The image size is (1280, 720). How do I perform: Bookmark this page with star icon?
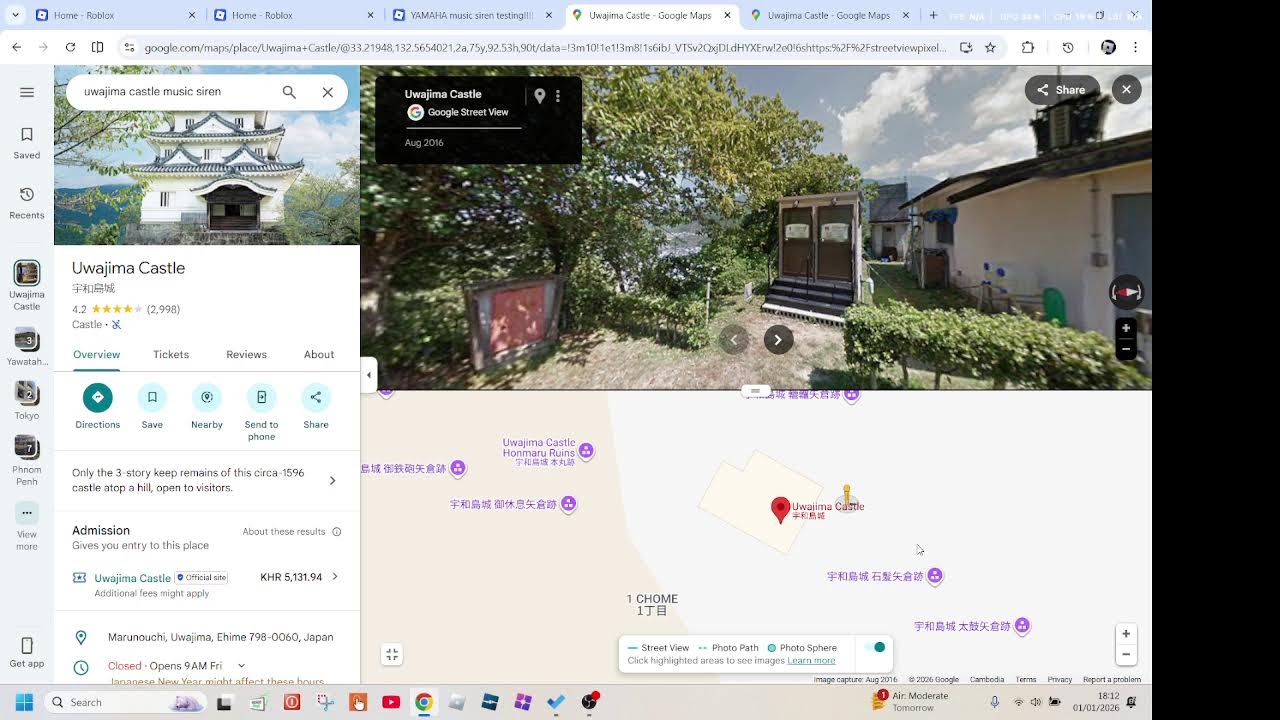pyautogui.click(x=990, y=47)
